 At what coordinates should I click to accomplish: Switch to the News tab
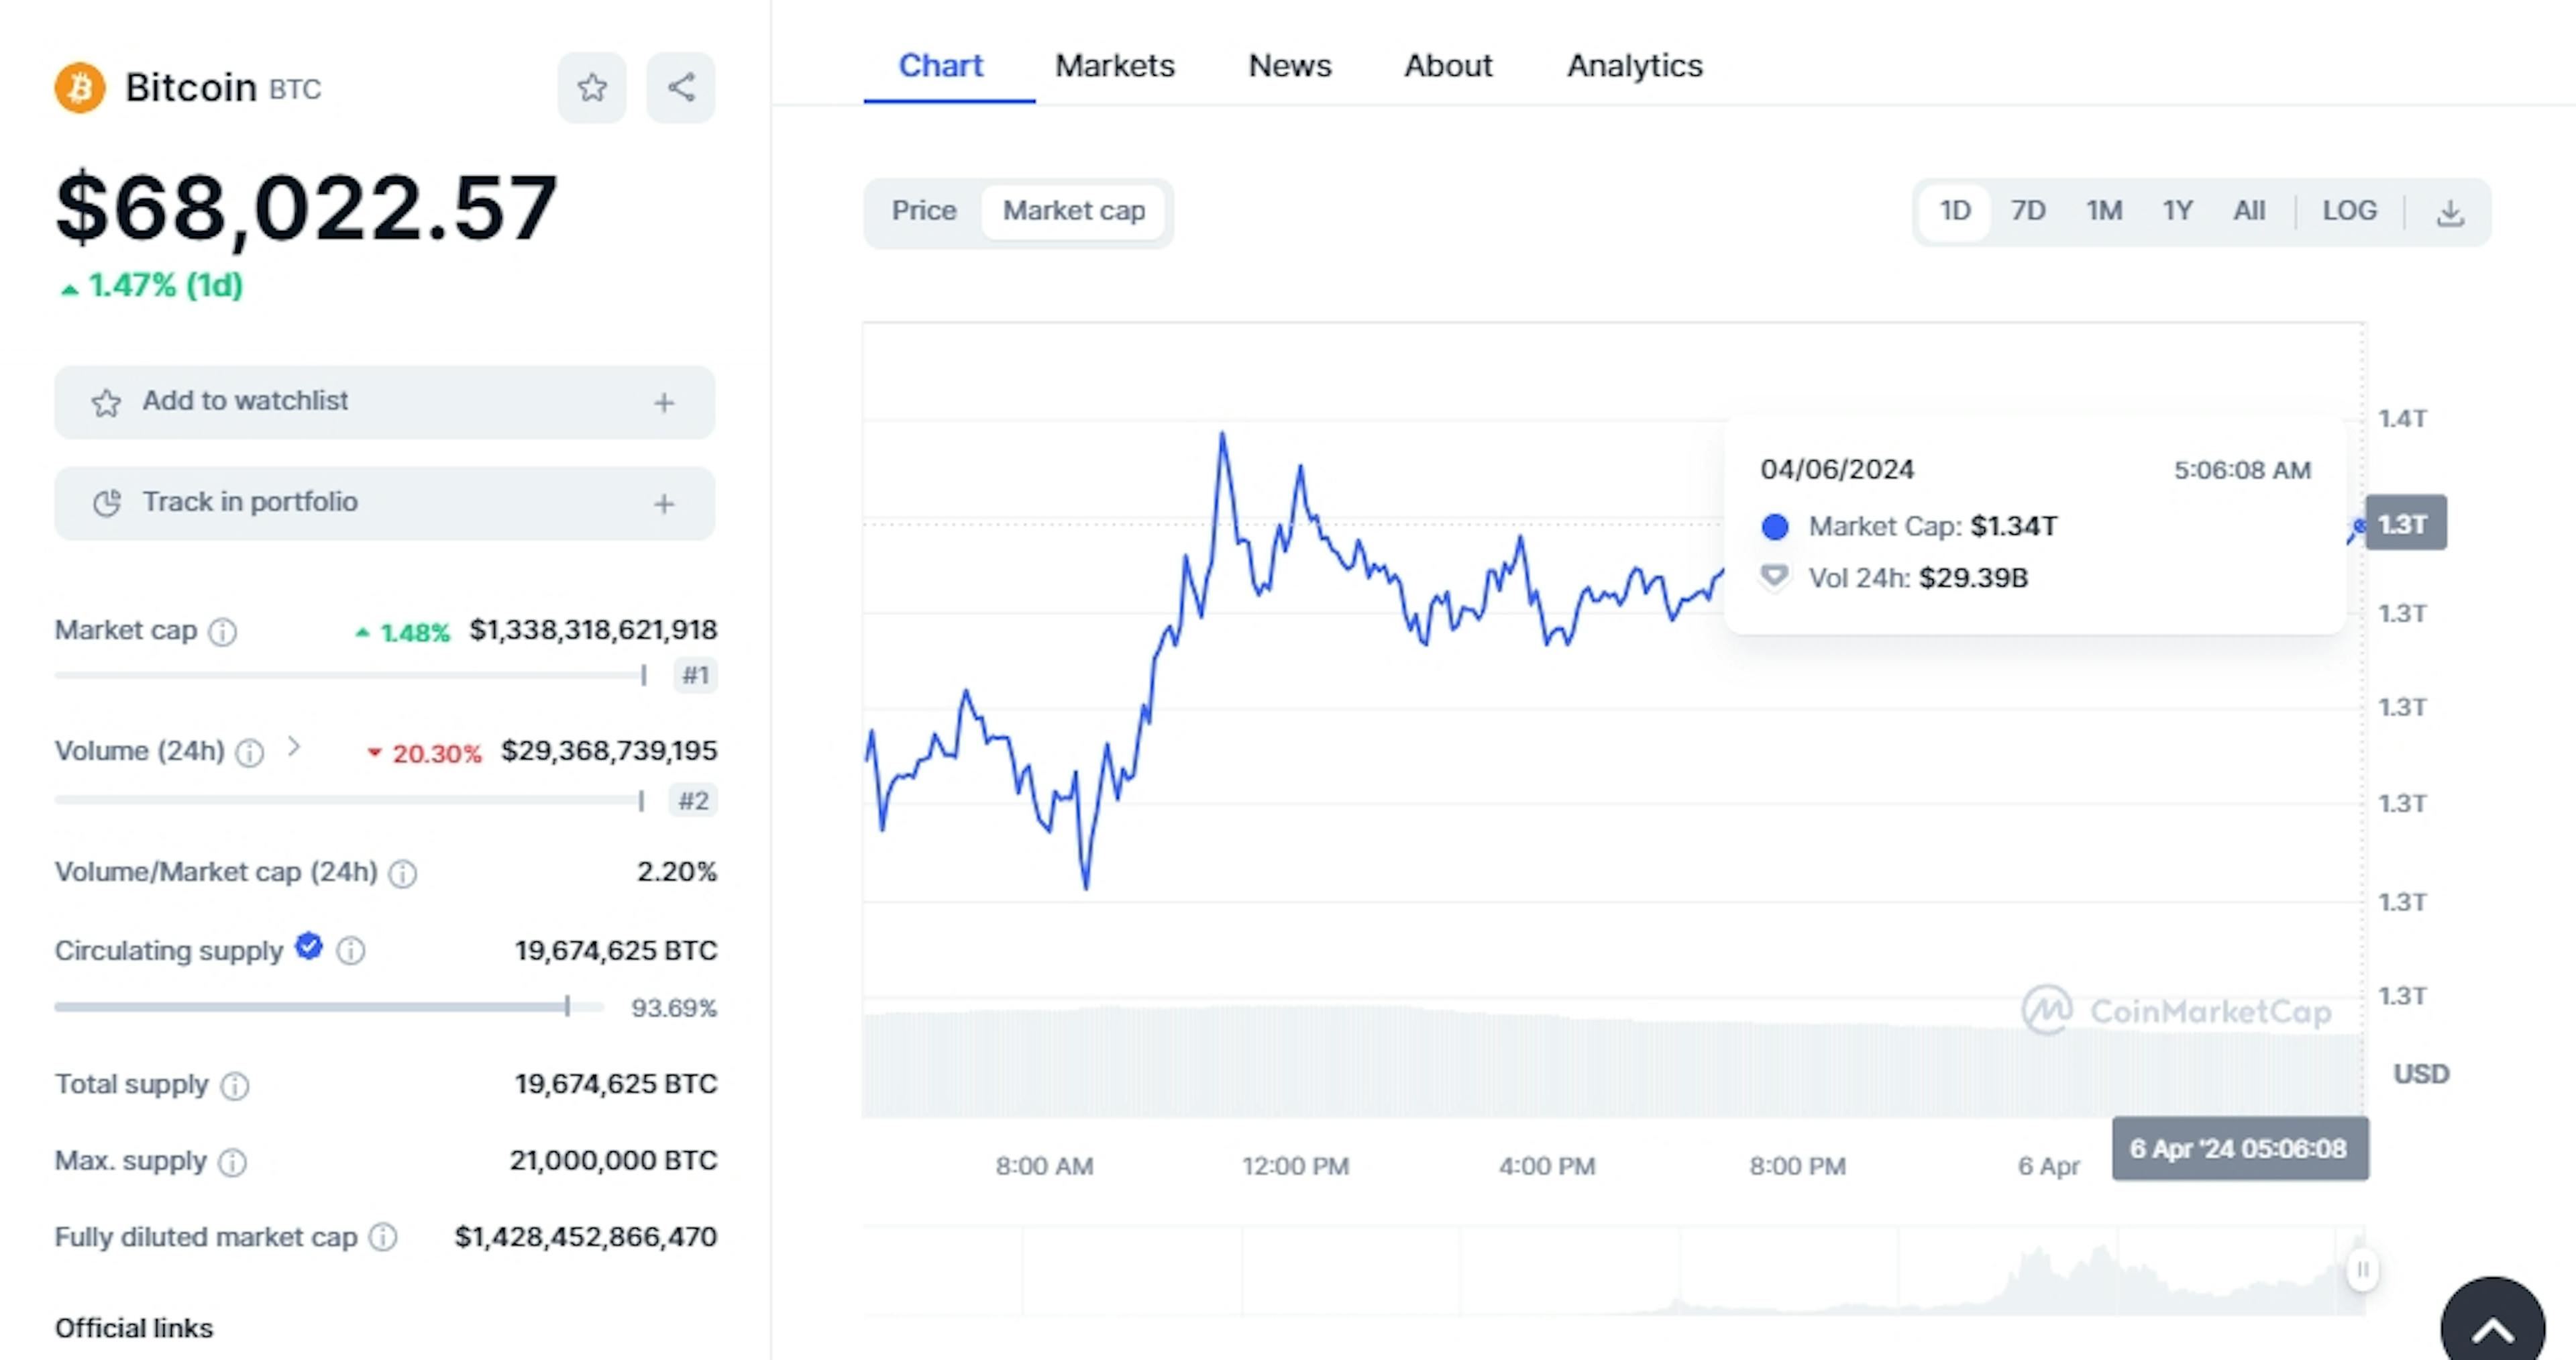(x=1291, y=66)
